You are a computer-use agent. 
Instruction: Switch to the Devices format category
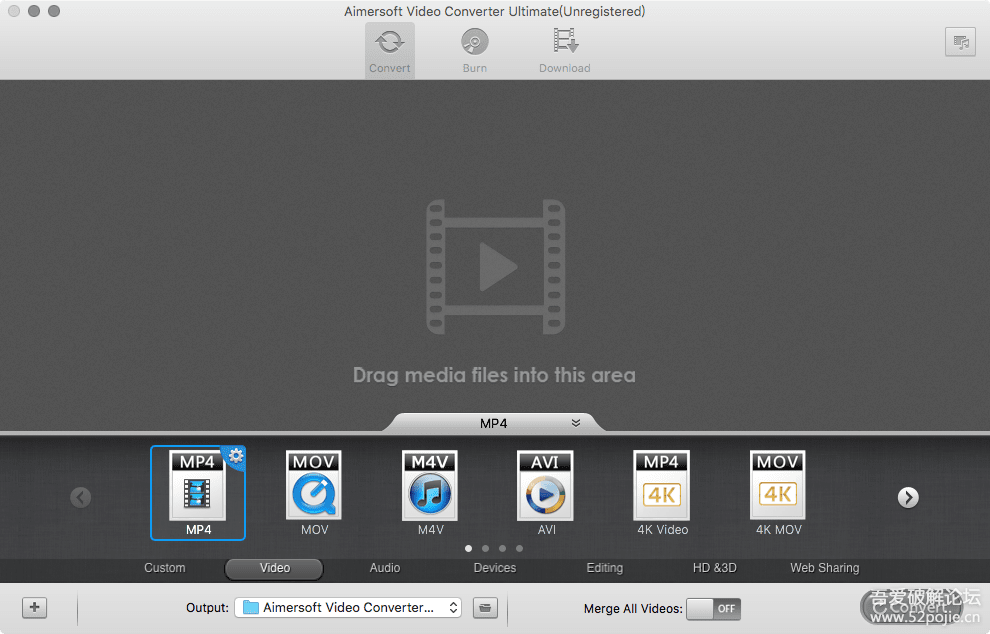pos(494,568)
